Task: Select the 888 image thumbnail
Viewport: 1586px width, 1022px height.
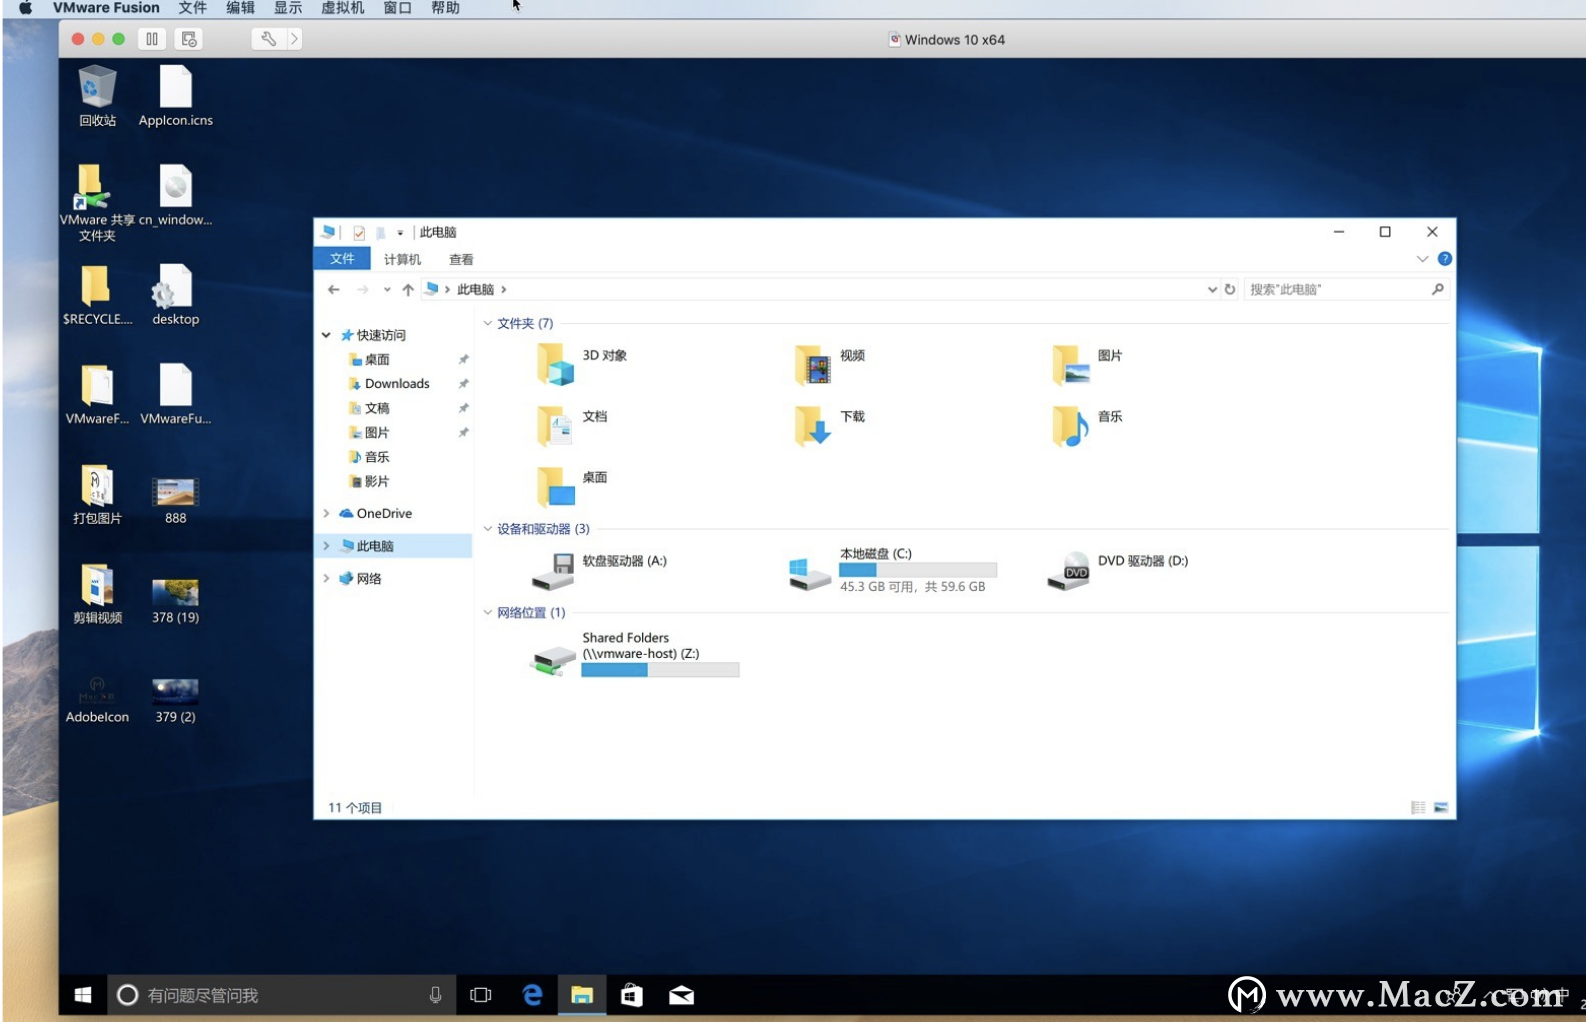Action: coord(175,500)
